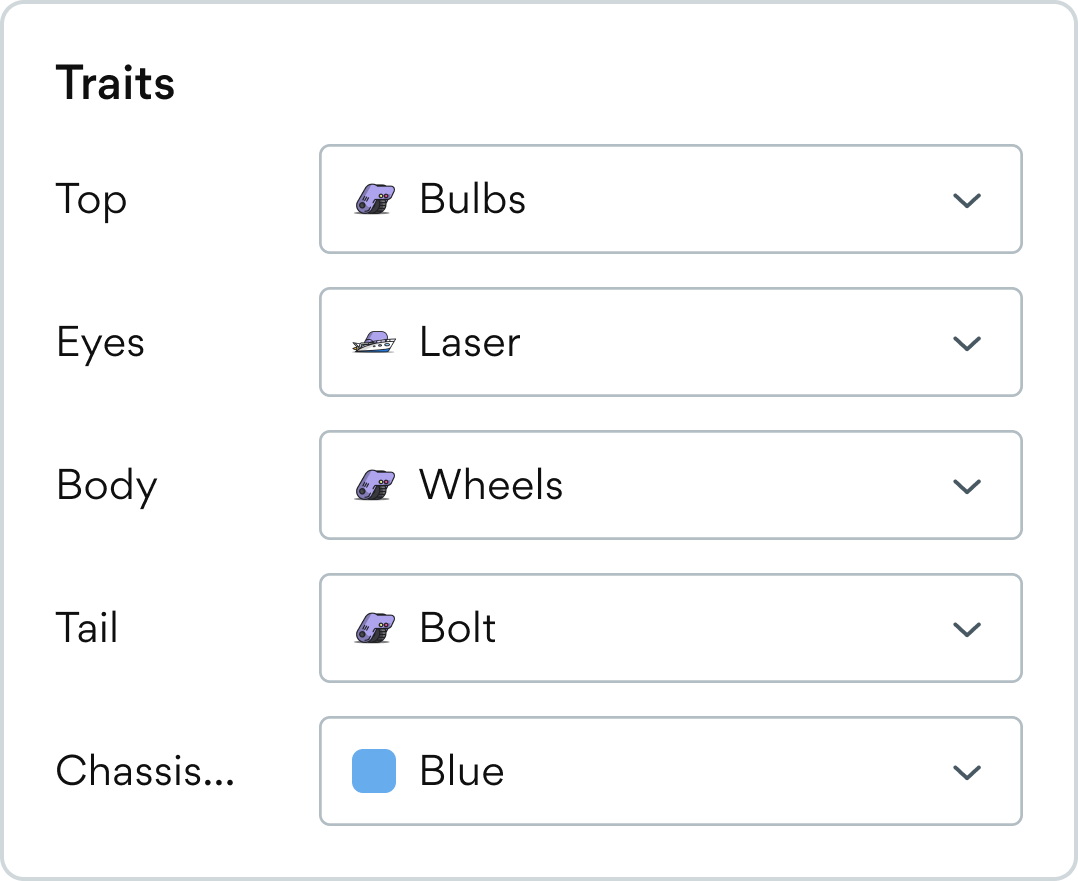Open the Laser selection box

pos(670,343)
